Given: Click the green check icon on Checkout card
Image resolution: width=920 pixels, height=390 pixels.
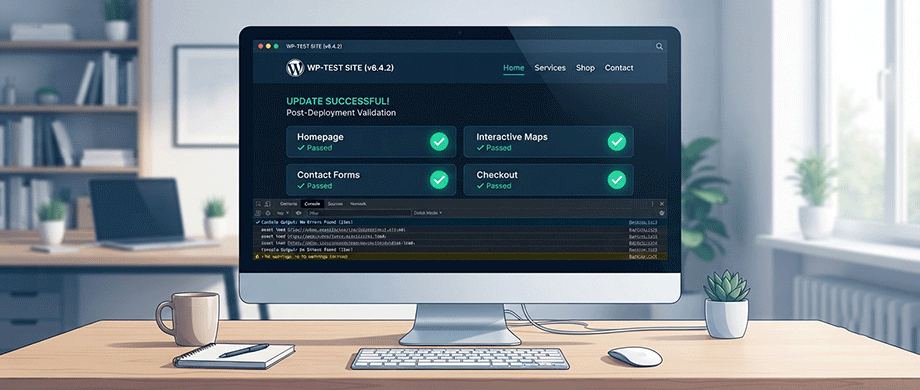Looking at the screenshot, I should point(616,179).
